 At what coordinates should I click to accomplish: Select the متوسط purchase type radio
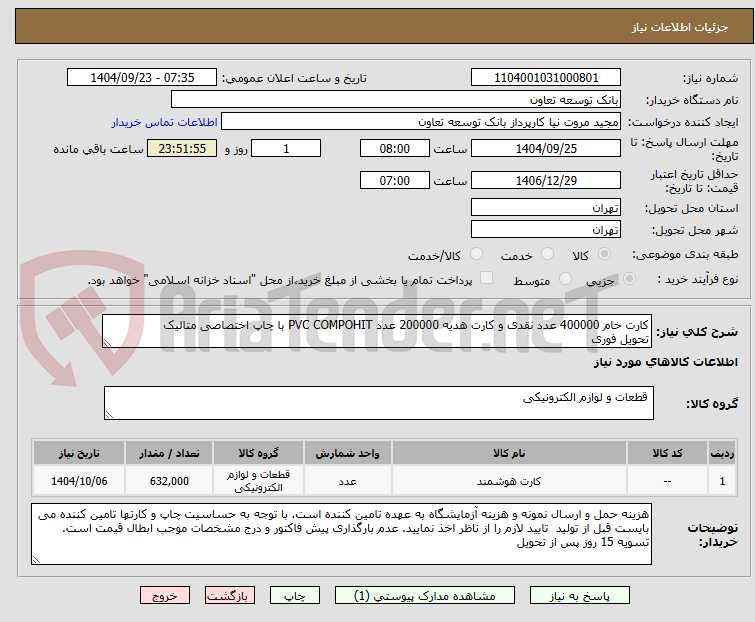[565, 279]
